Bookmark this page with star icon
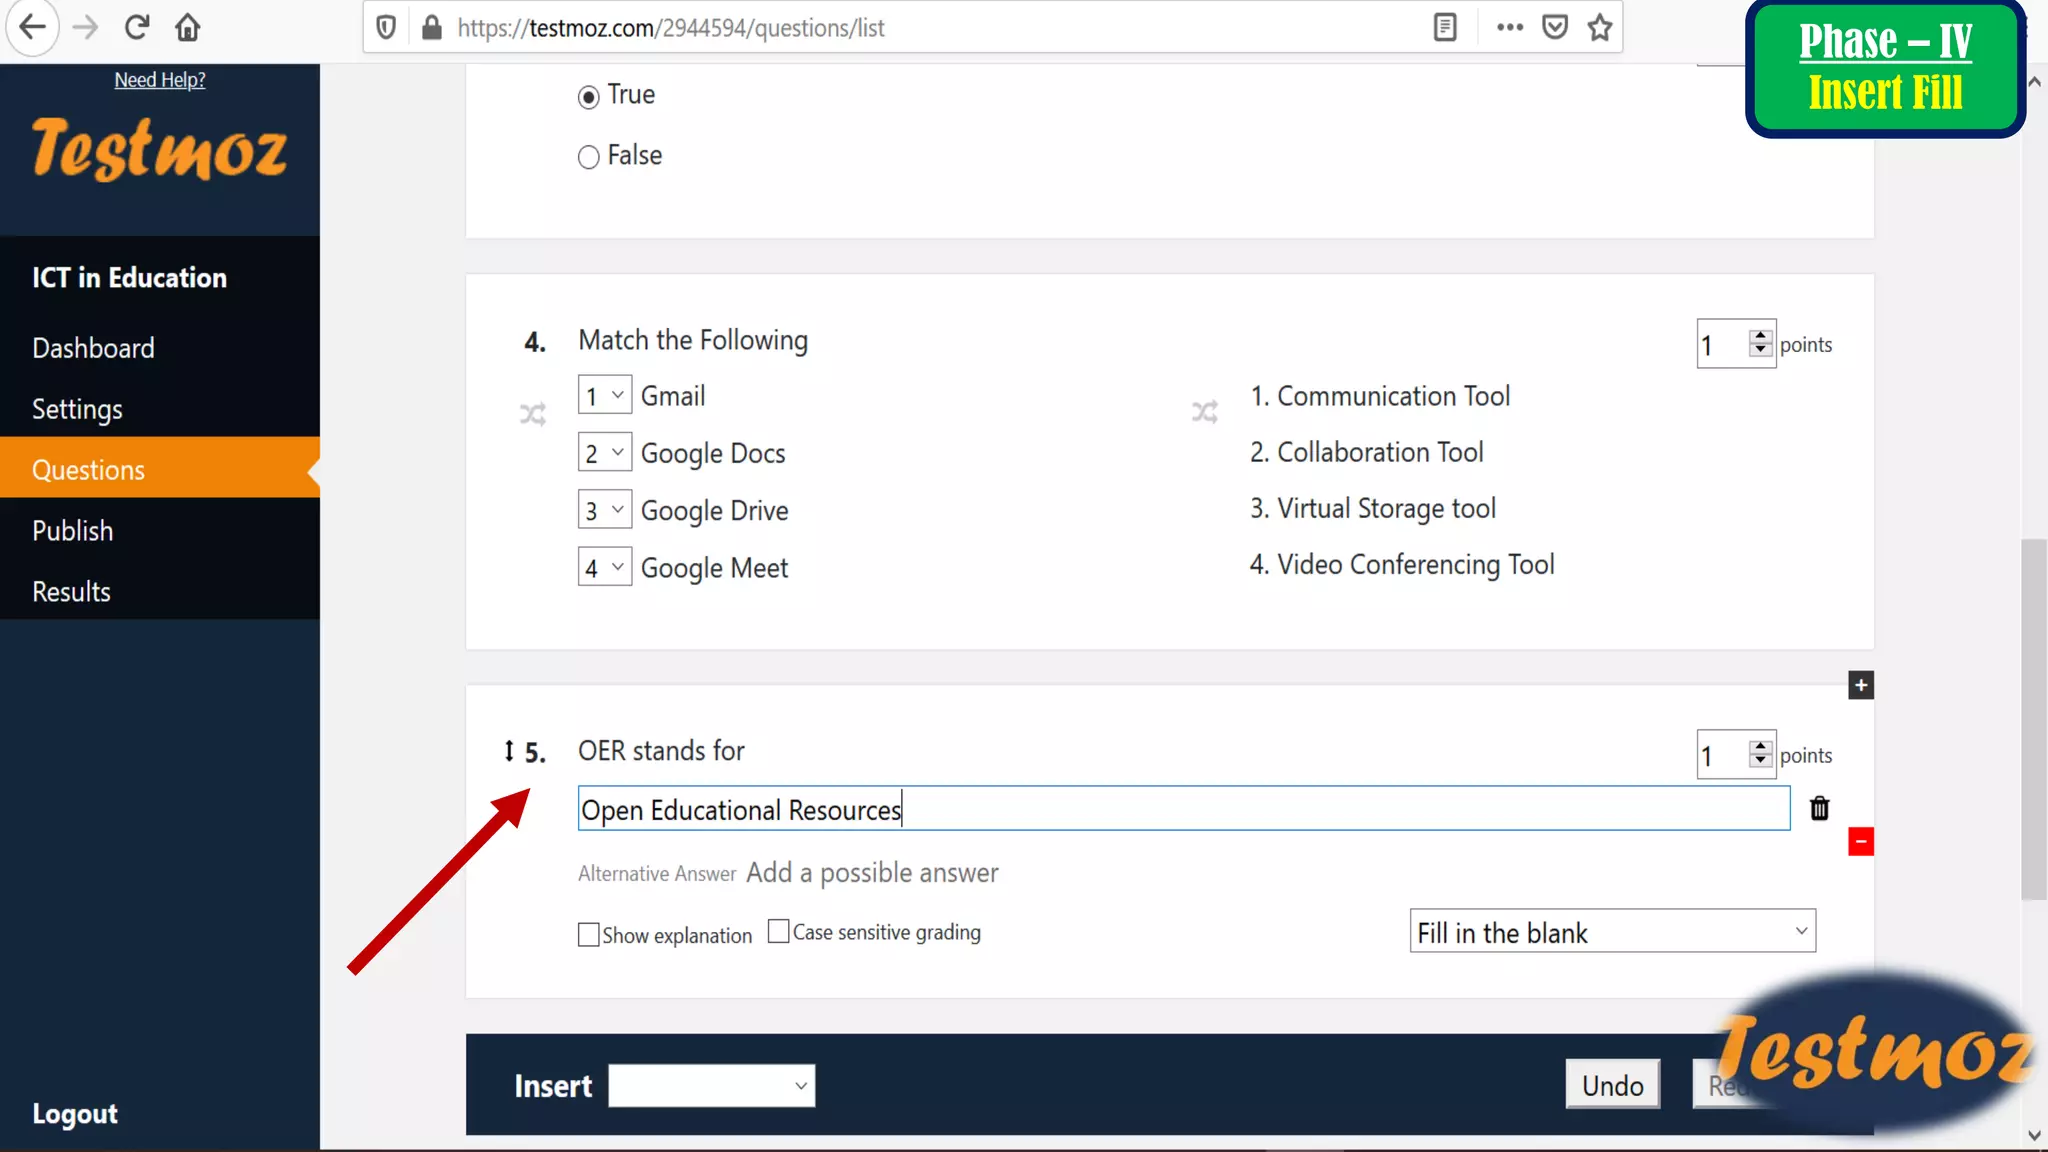This screenshot has width=2048, height=1152. (x=1600, y=27)
